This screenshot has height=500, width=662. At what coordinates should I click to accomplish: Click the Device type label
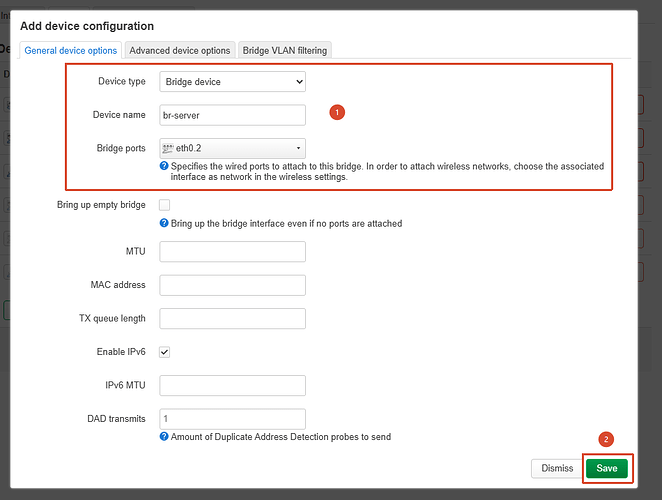pyautogui.click(x=122, y=81)
